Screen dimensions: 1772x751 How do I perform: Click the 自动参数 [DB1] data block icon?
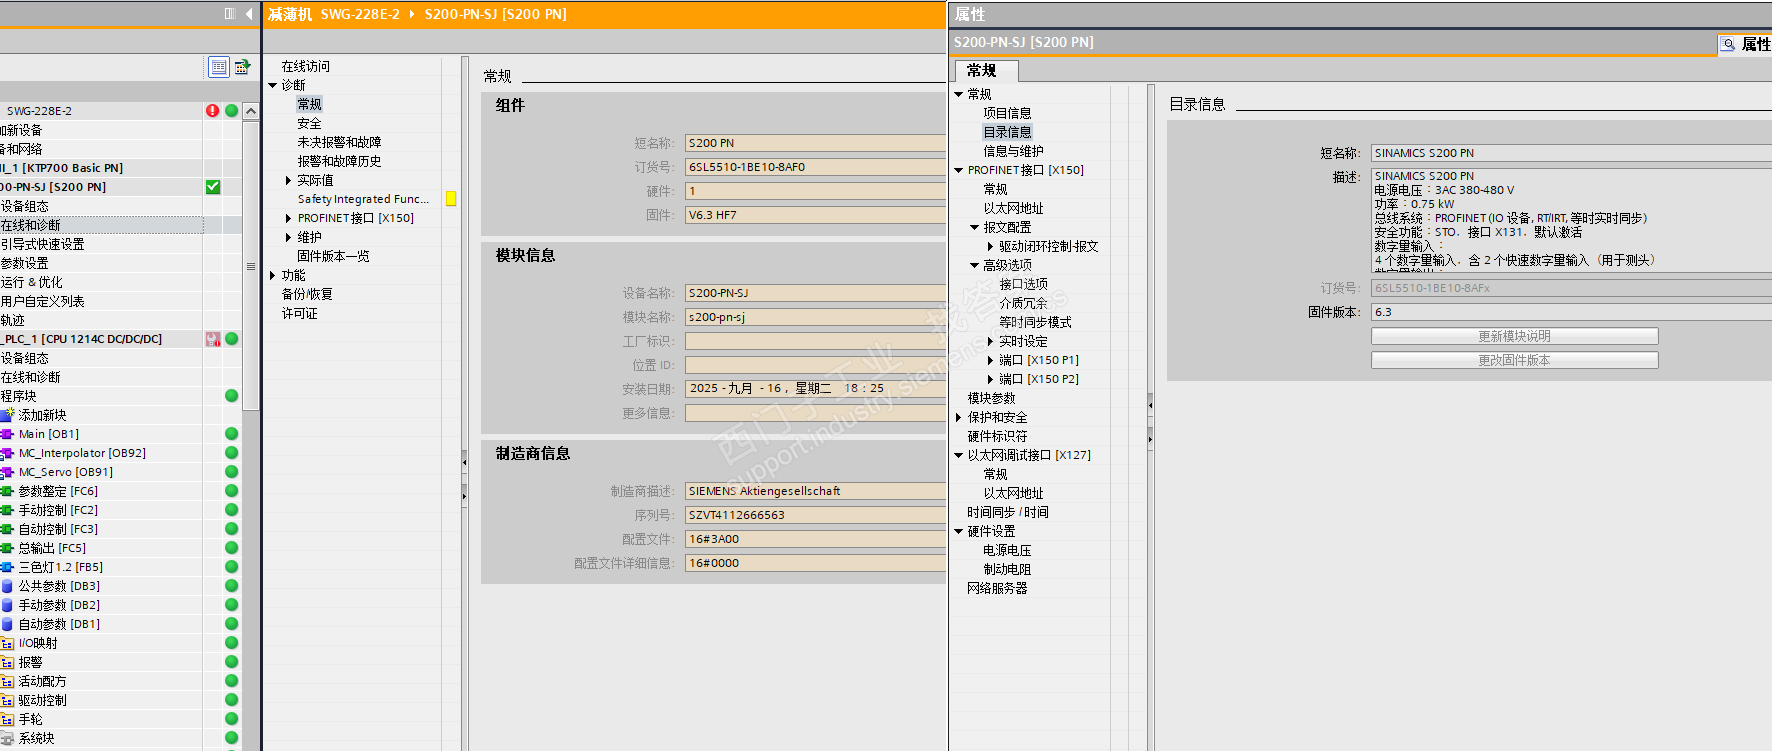point(8,624)
